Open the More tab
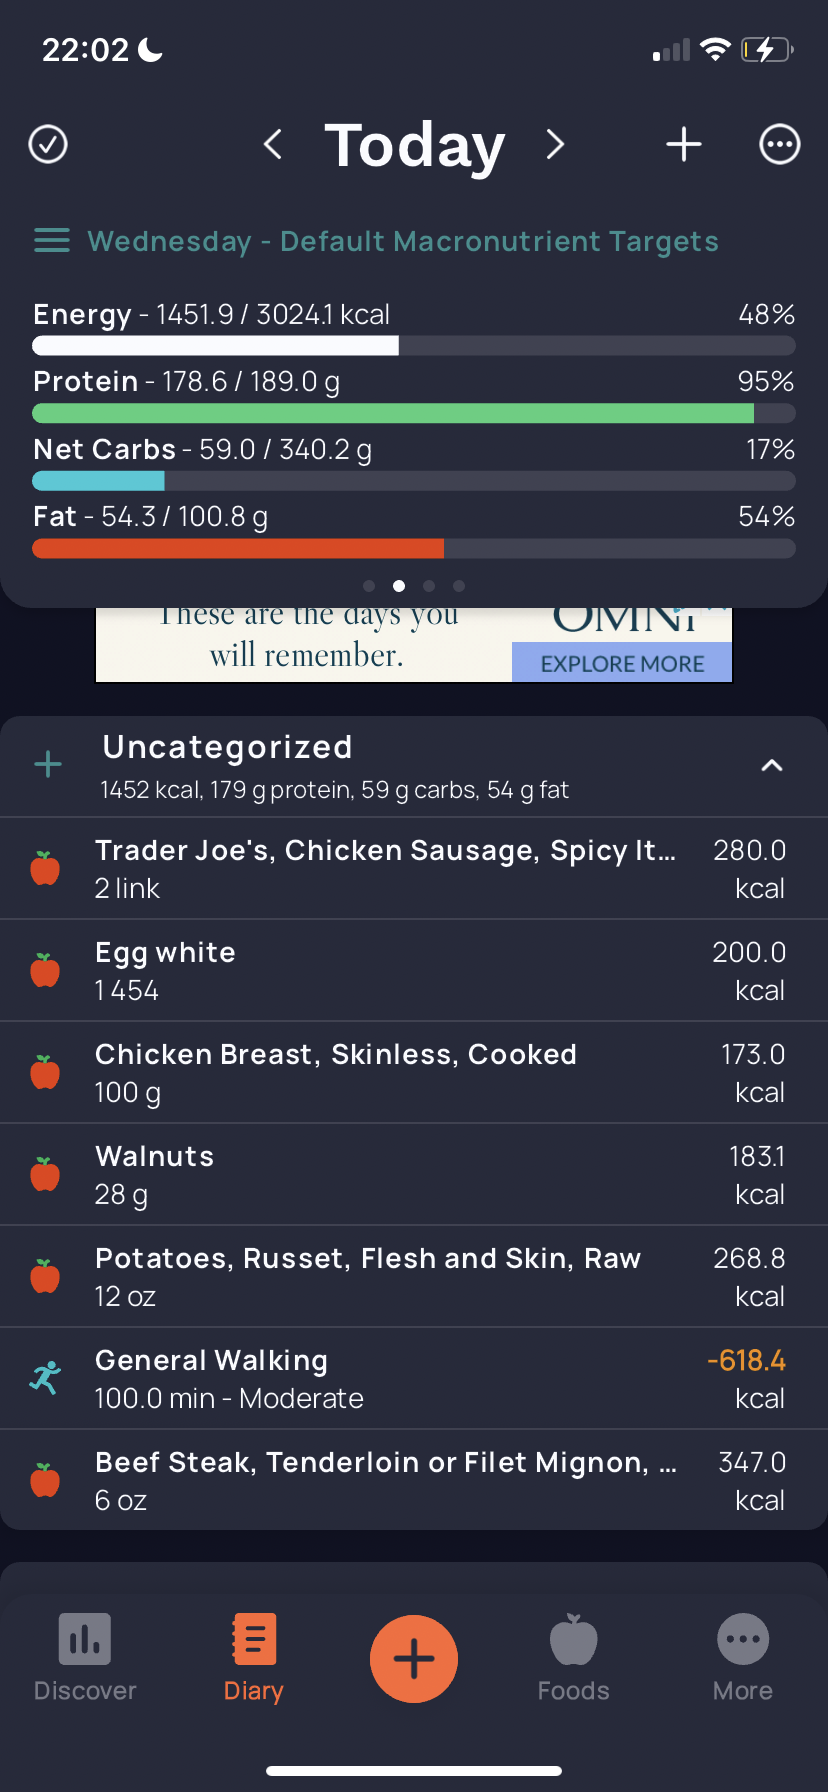This screenshot has width=828, height=1792. [743, 1658]
